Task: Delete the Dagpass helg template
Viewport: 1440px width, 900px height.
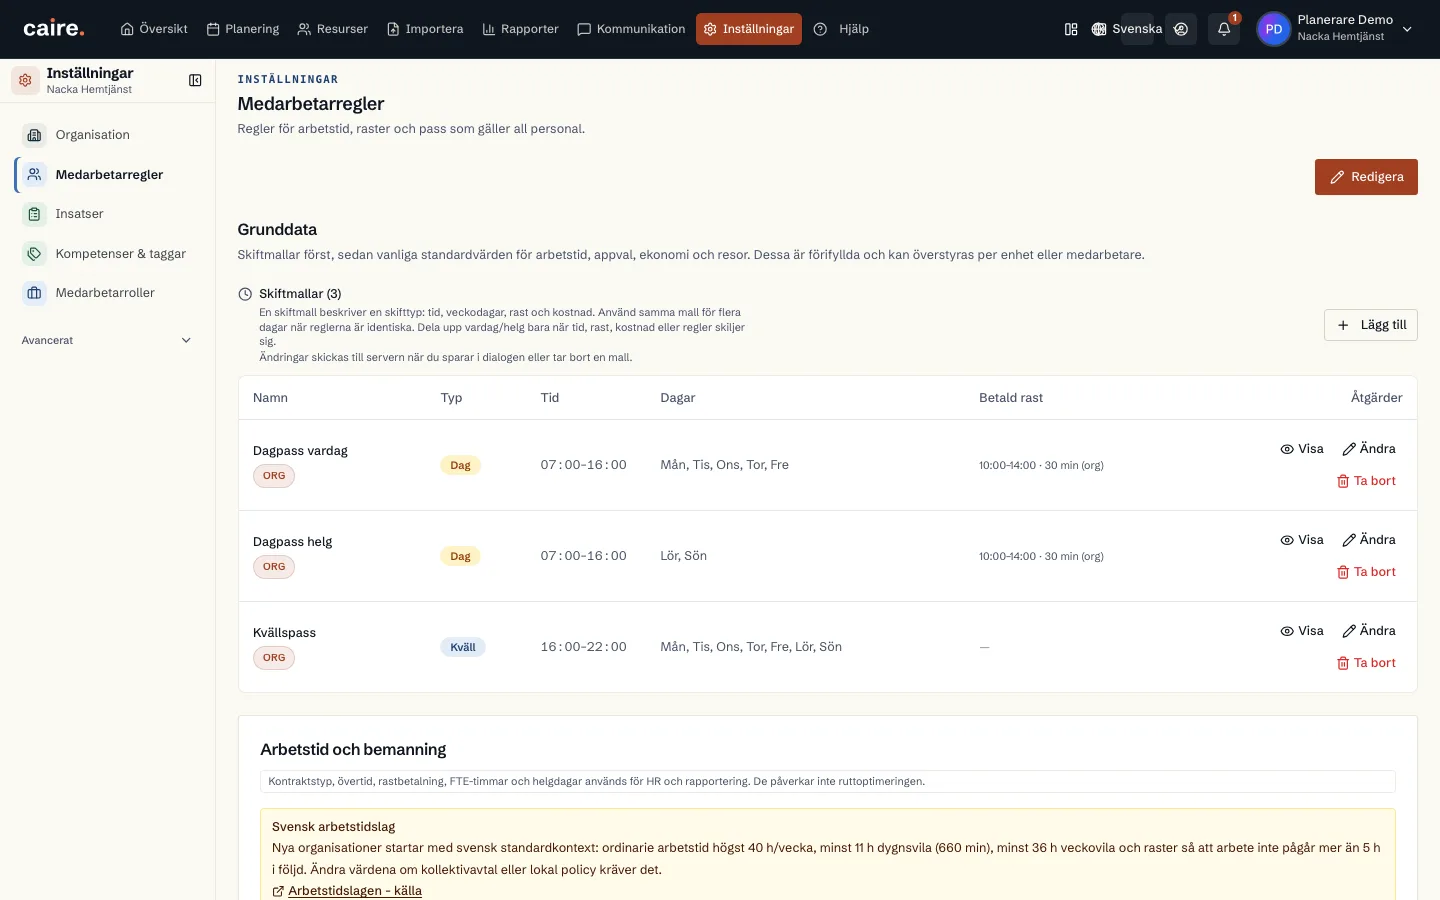Action: tap(1366, 572)
